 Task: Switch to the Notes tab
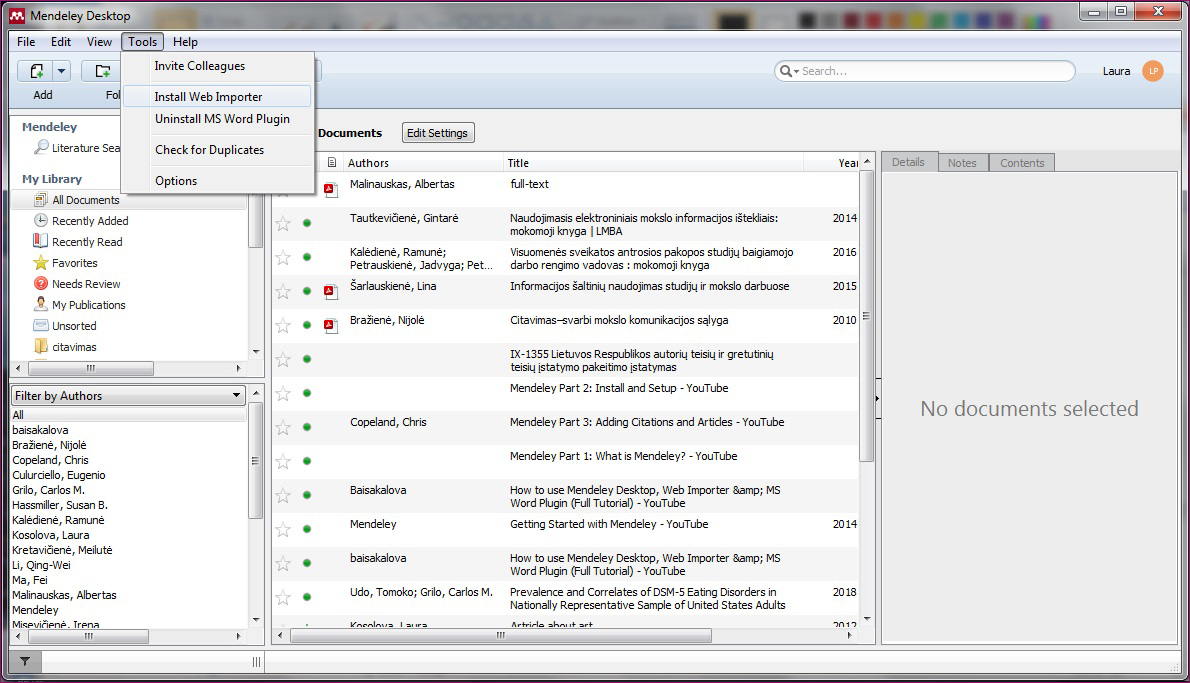point(962,163)
